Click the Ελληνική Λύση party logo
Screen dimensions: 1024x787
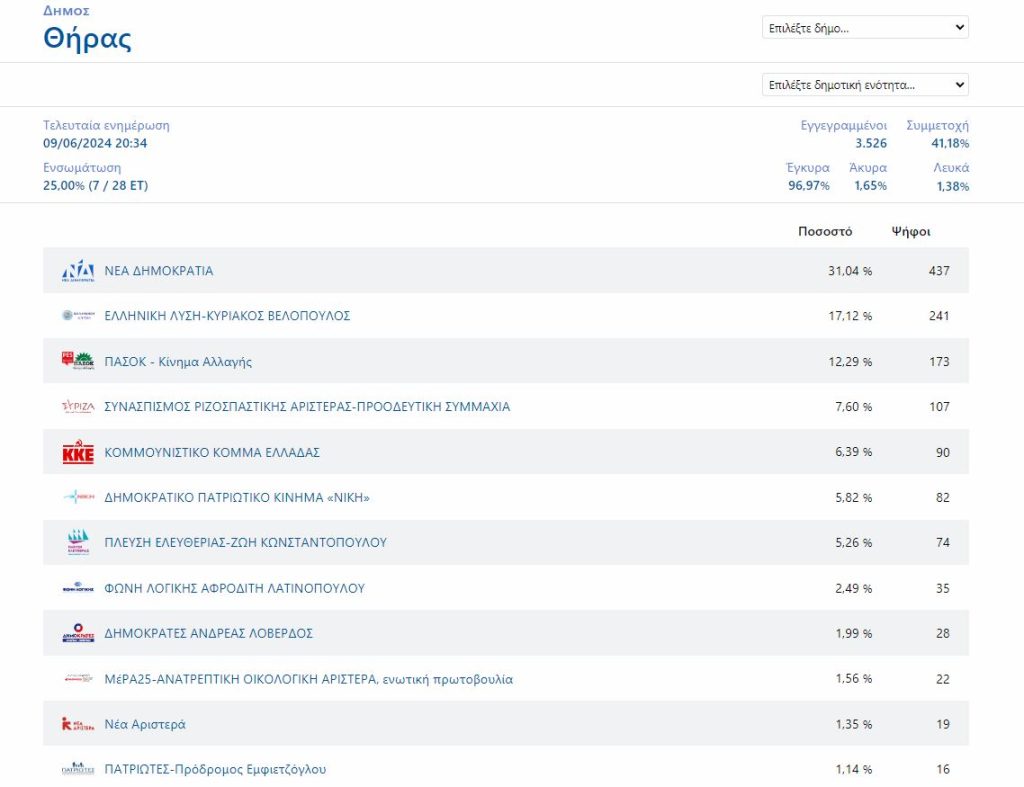pyautogui.click(x=78, y=315)
